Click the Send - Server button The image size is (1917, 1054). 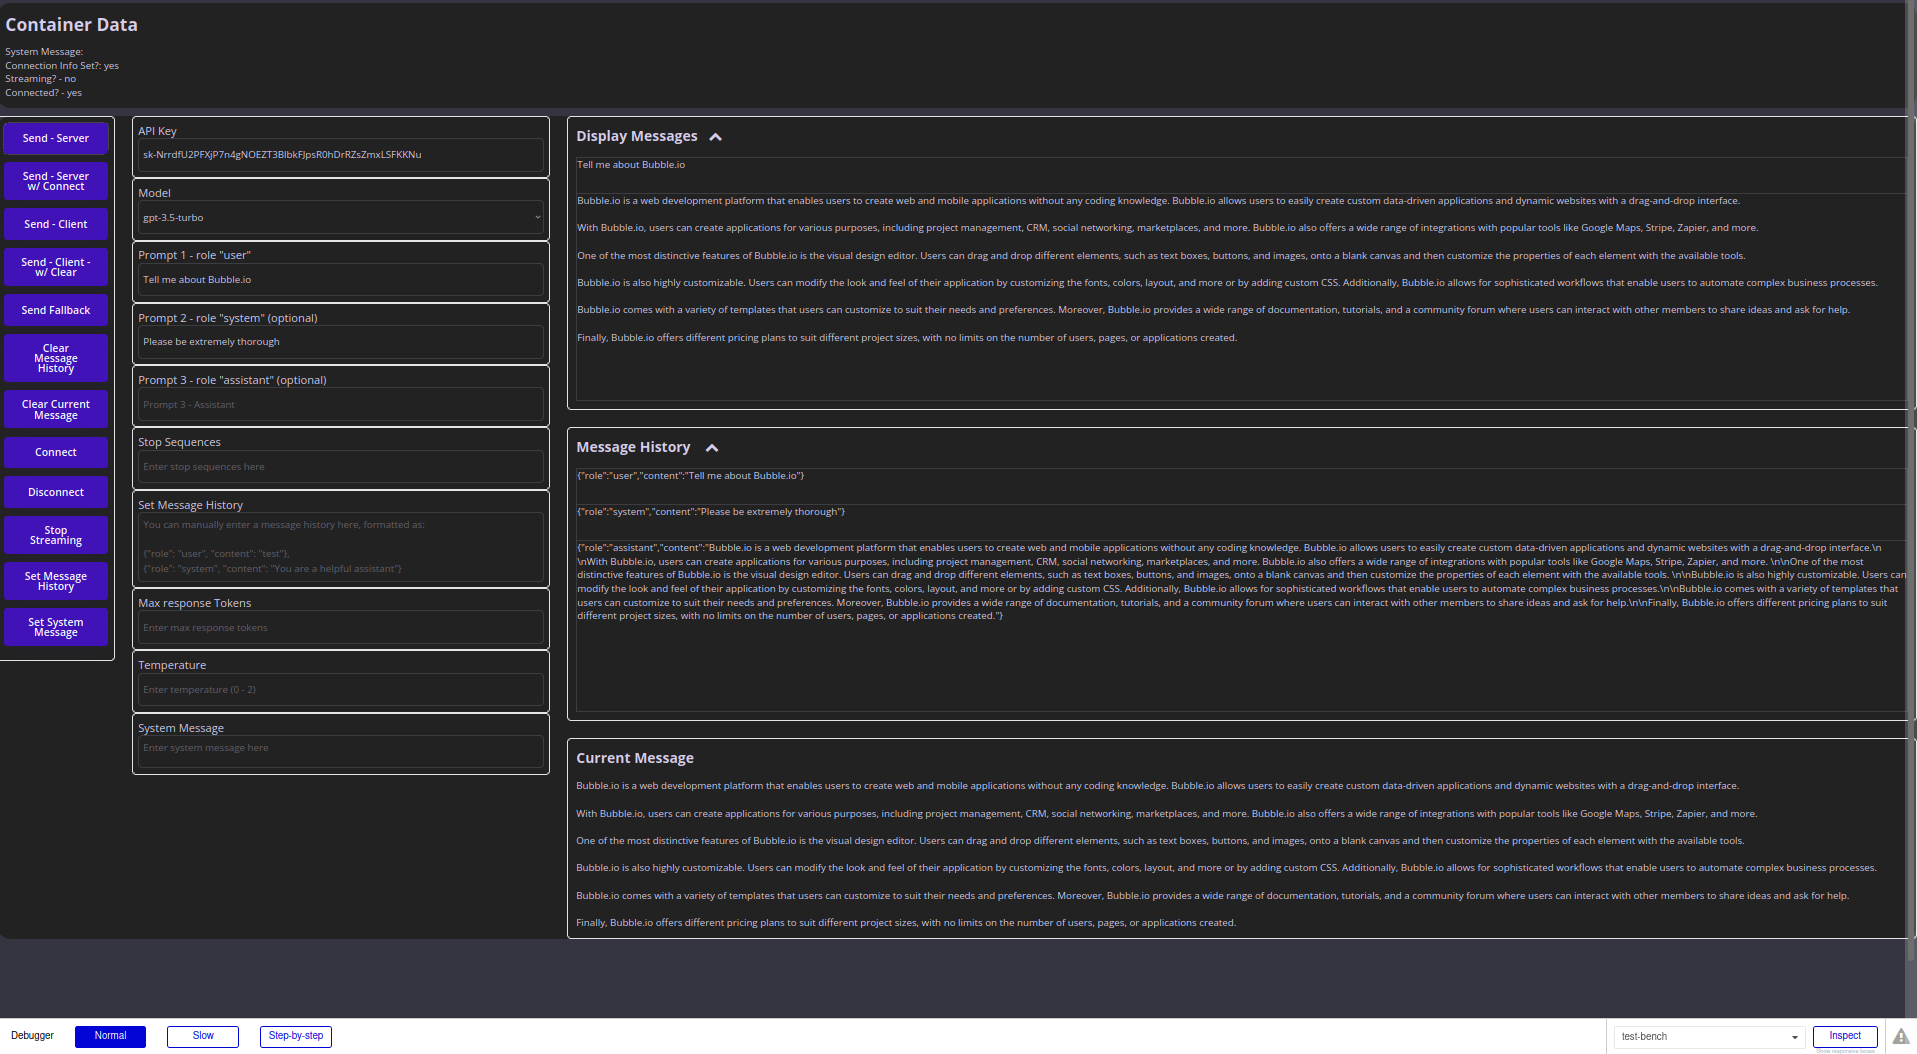[x=55, y=138]
